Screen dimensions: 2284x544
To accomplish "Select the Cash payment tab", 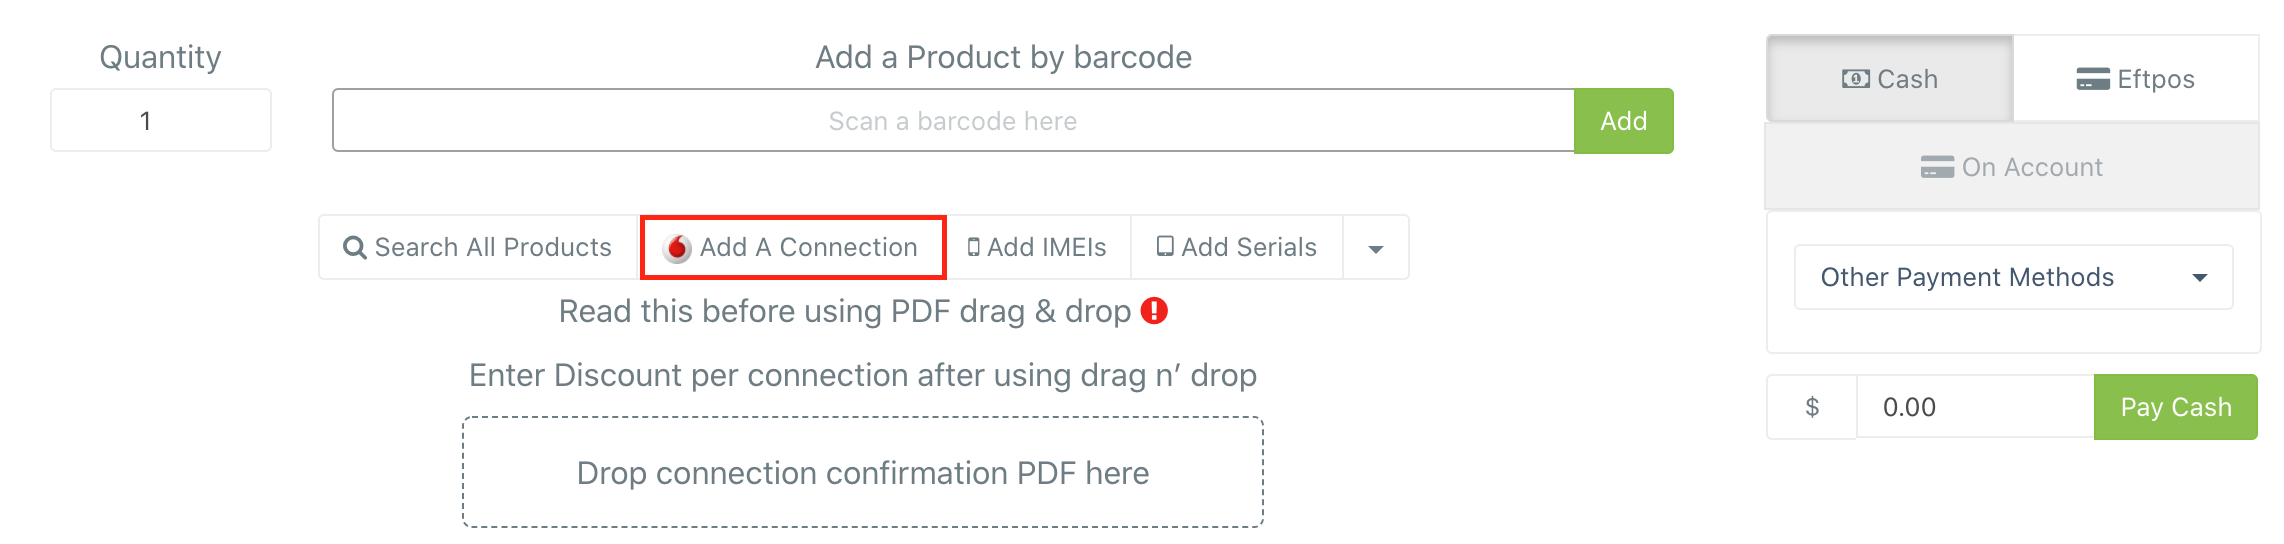I will tap(1890, 79).
